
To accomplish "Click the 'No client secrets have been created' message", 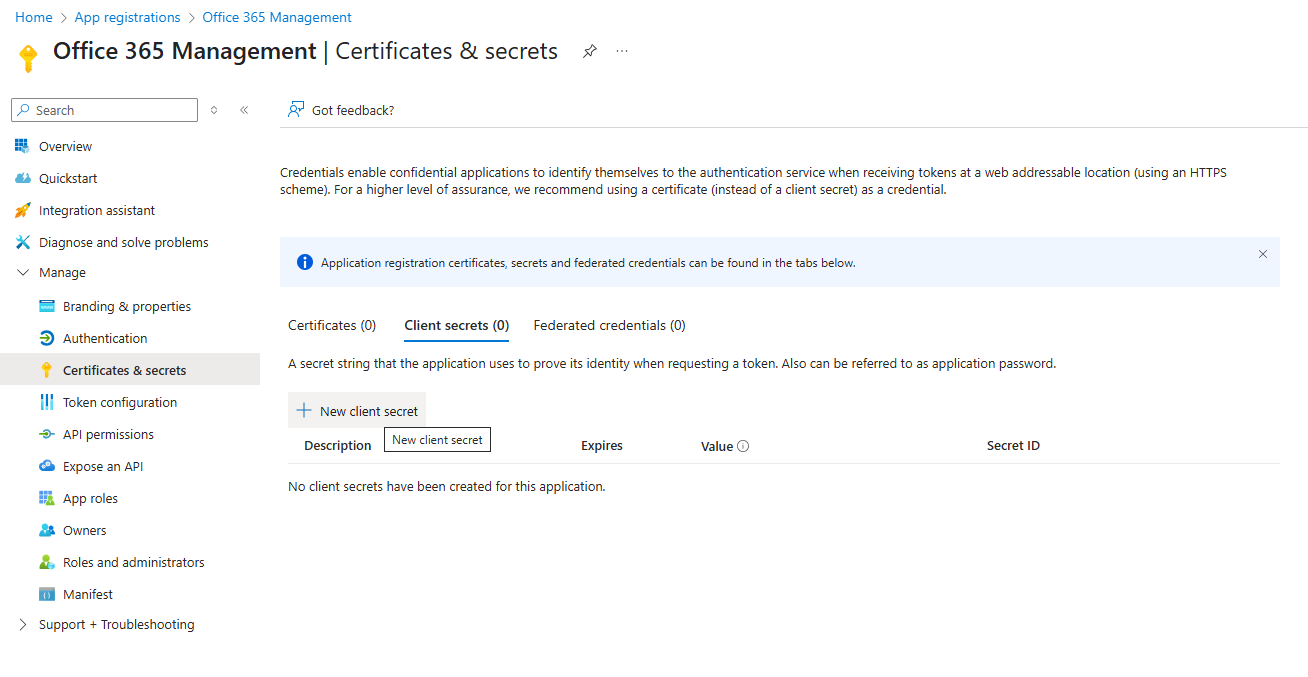I will pyautogui.click(x=447, y=487).
